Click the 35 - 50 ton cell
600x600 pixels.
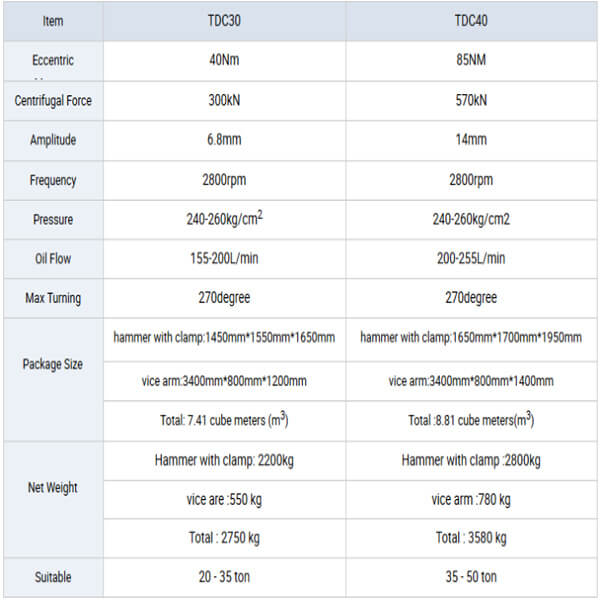(x=470, y=577)
